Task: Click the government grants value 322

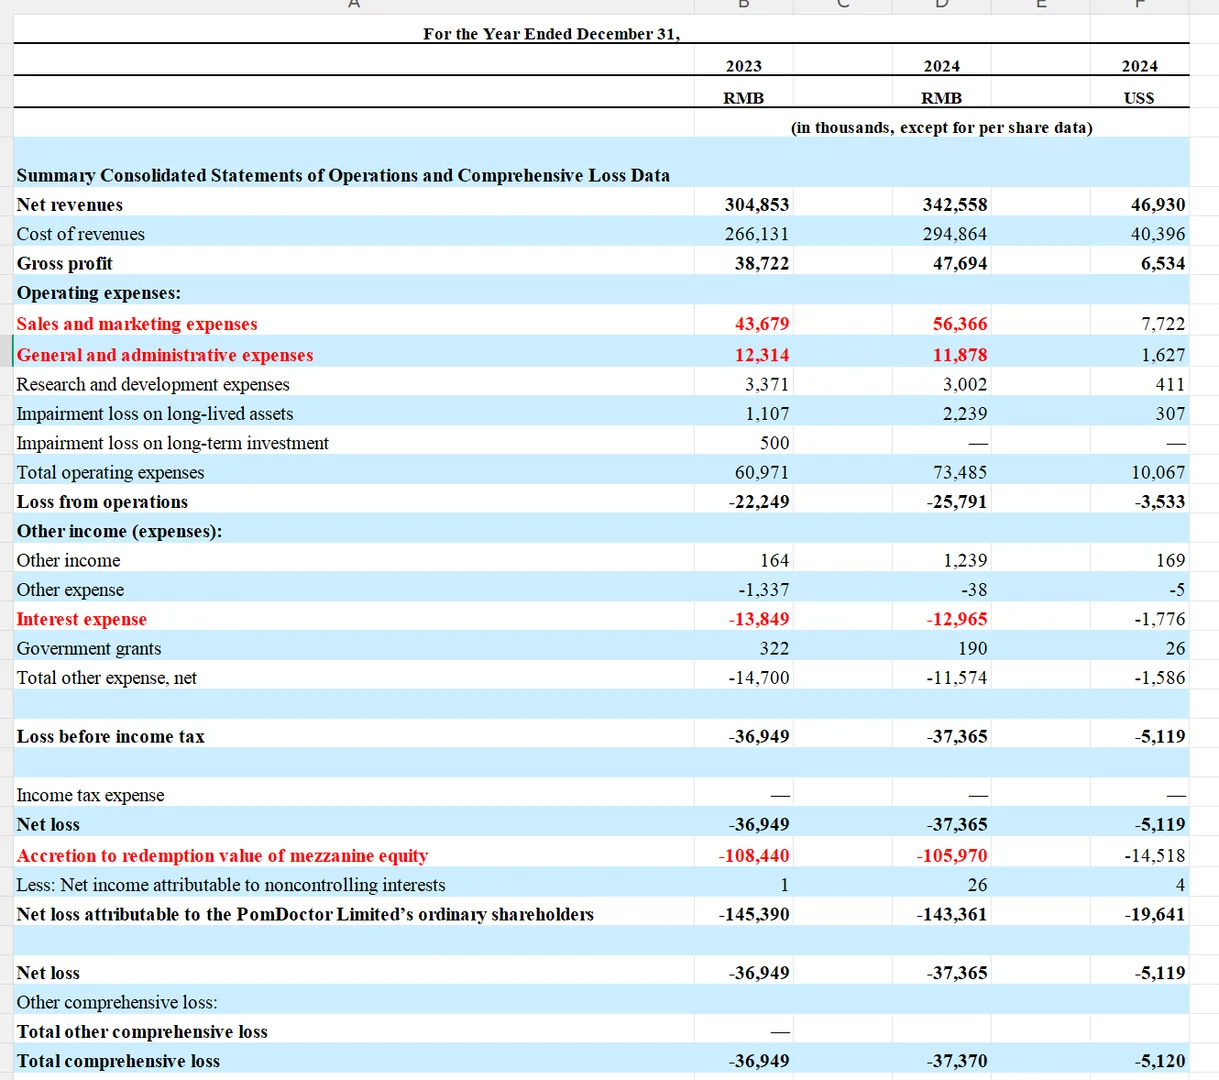Action: click(775, 649)
